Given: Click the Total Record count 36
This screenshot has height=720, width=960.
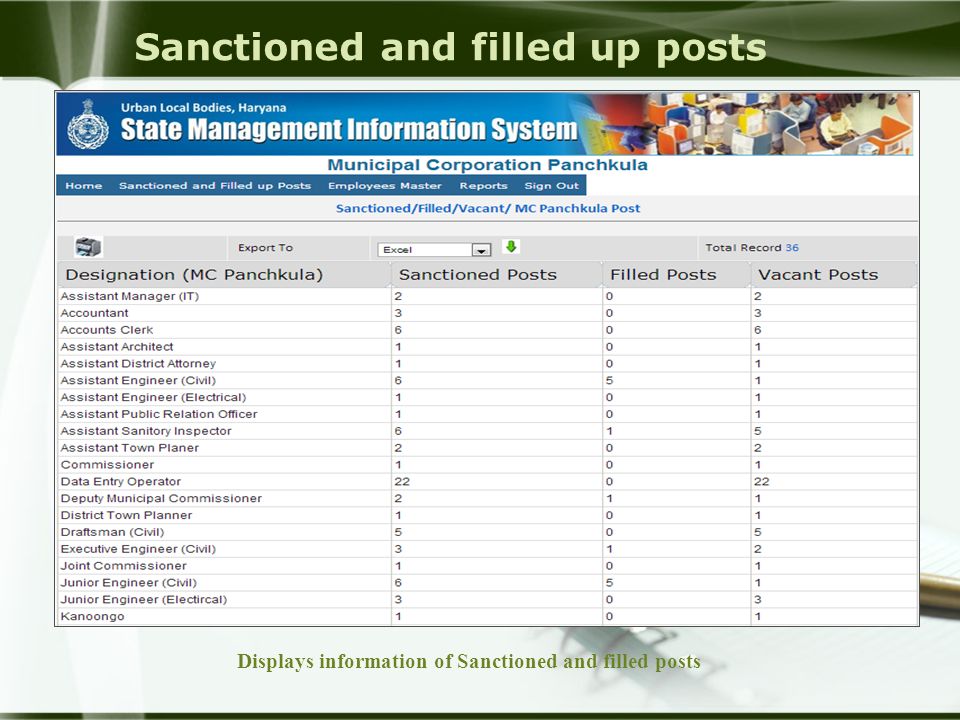Looking at the screenshot, I should point(792,247).
